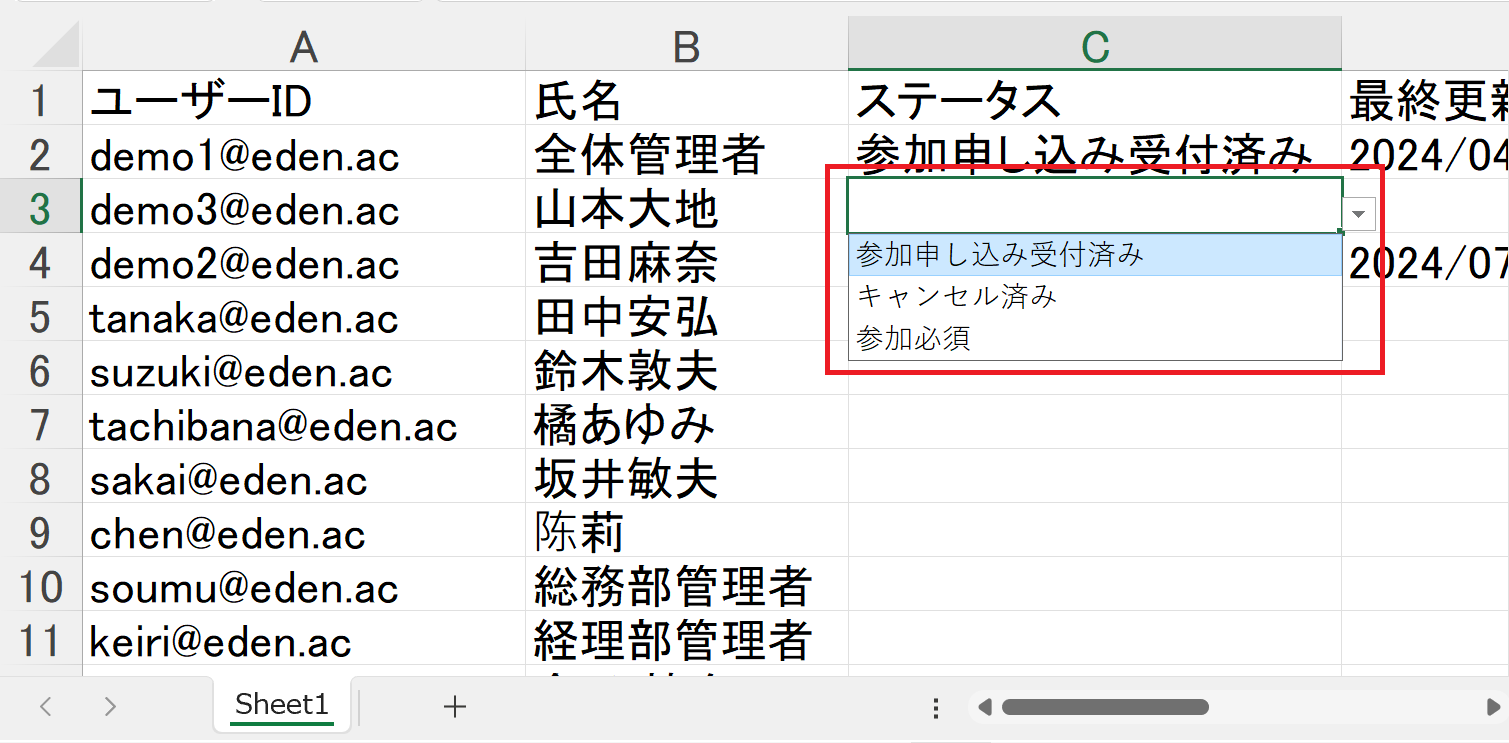Select cell containing demo1@eden.ac

point(304,152)
